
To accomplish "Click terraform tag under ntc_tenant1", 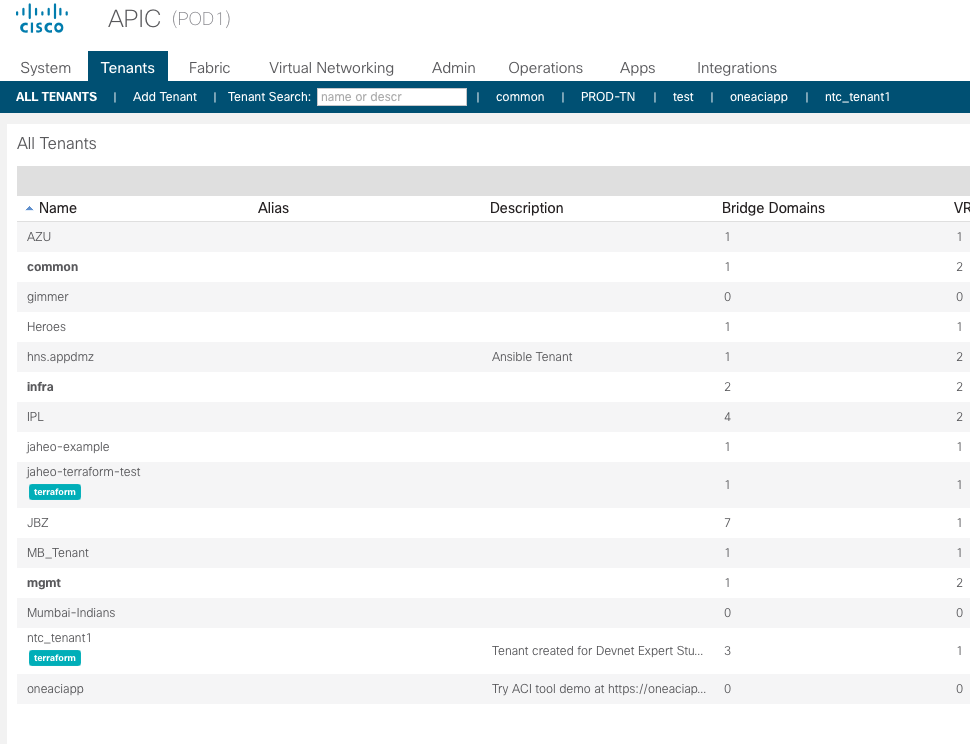I will (x=55, y=658).
